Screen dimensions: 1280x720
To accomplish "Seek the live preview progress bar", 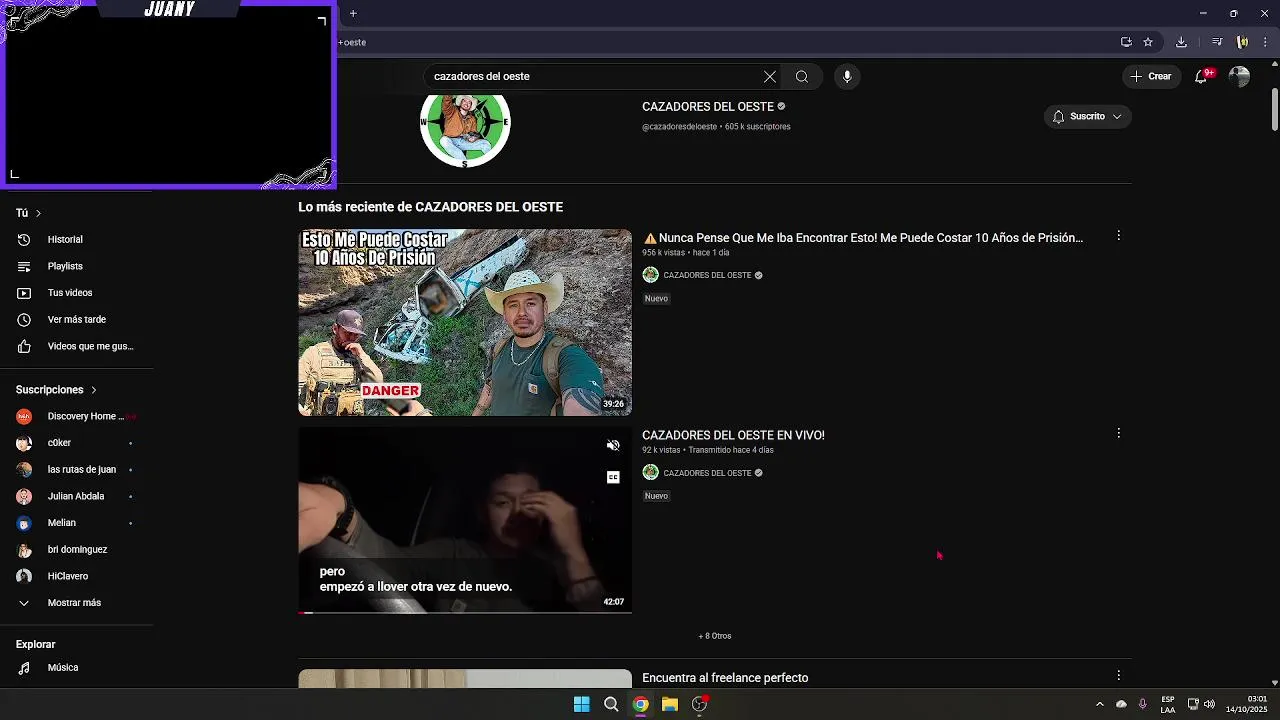I will 465,612.
